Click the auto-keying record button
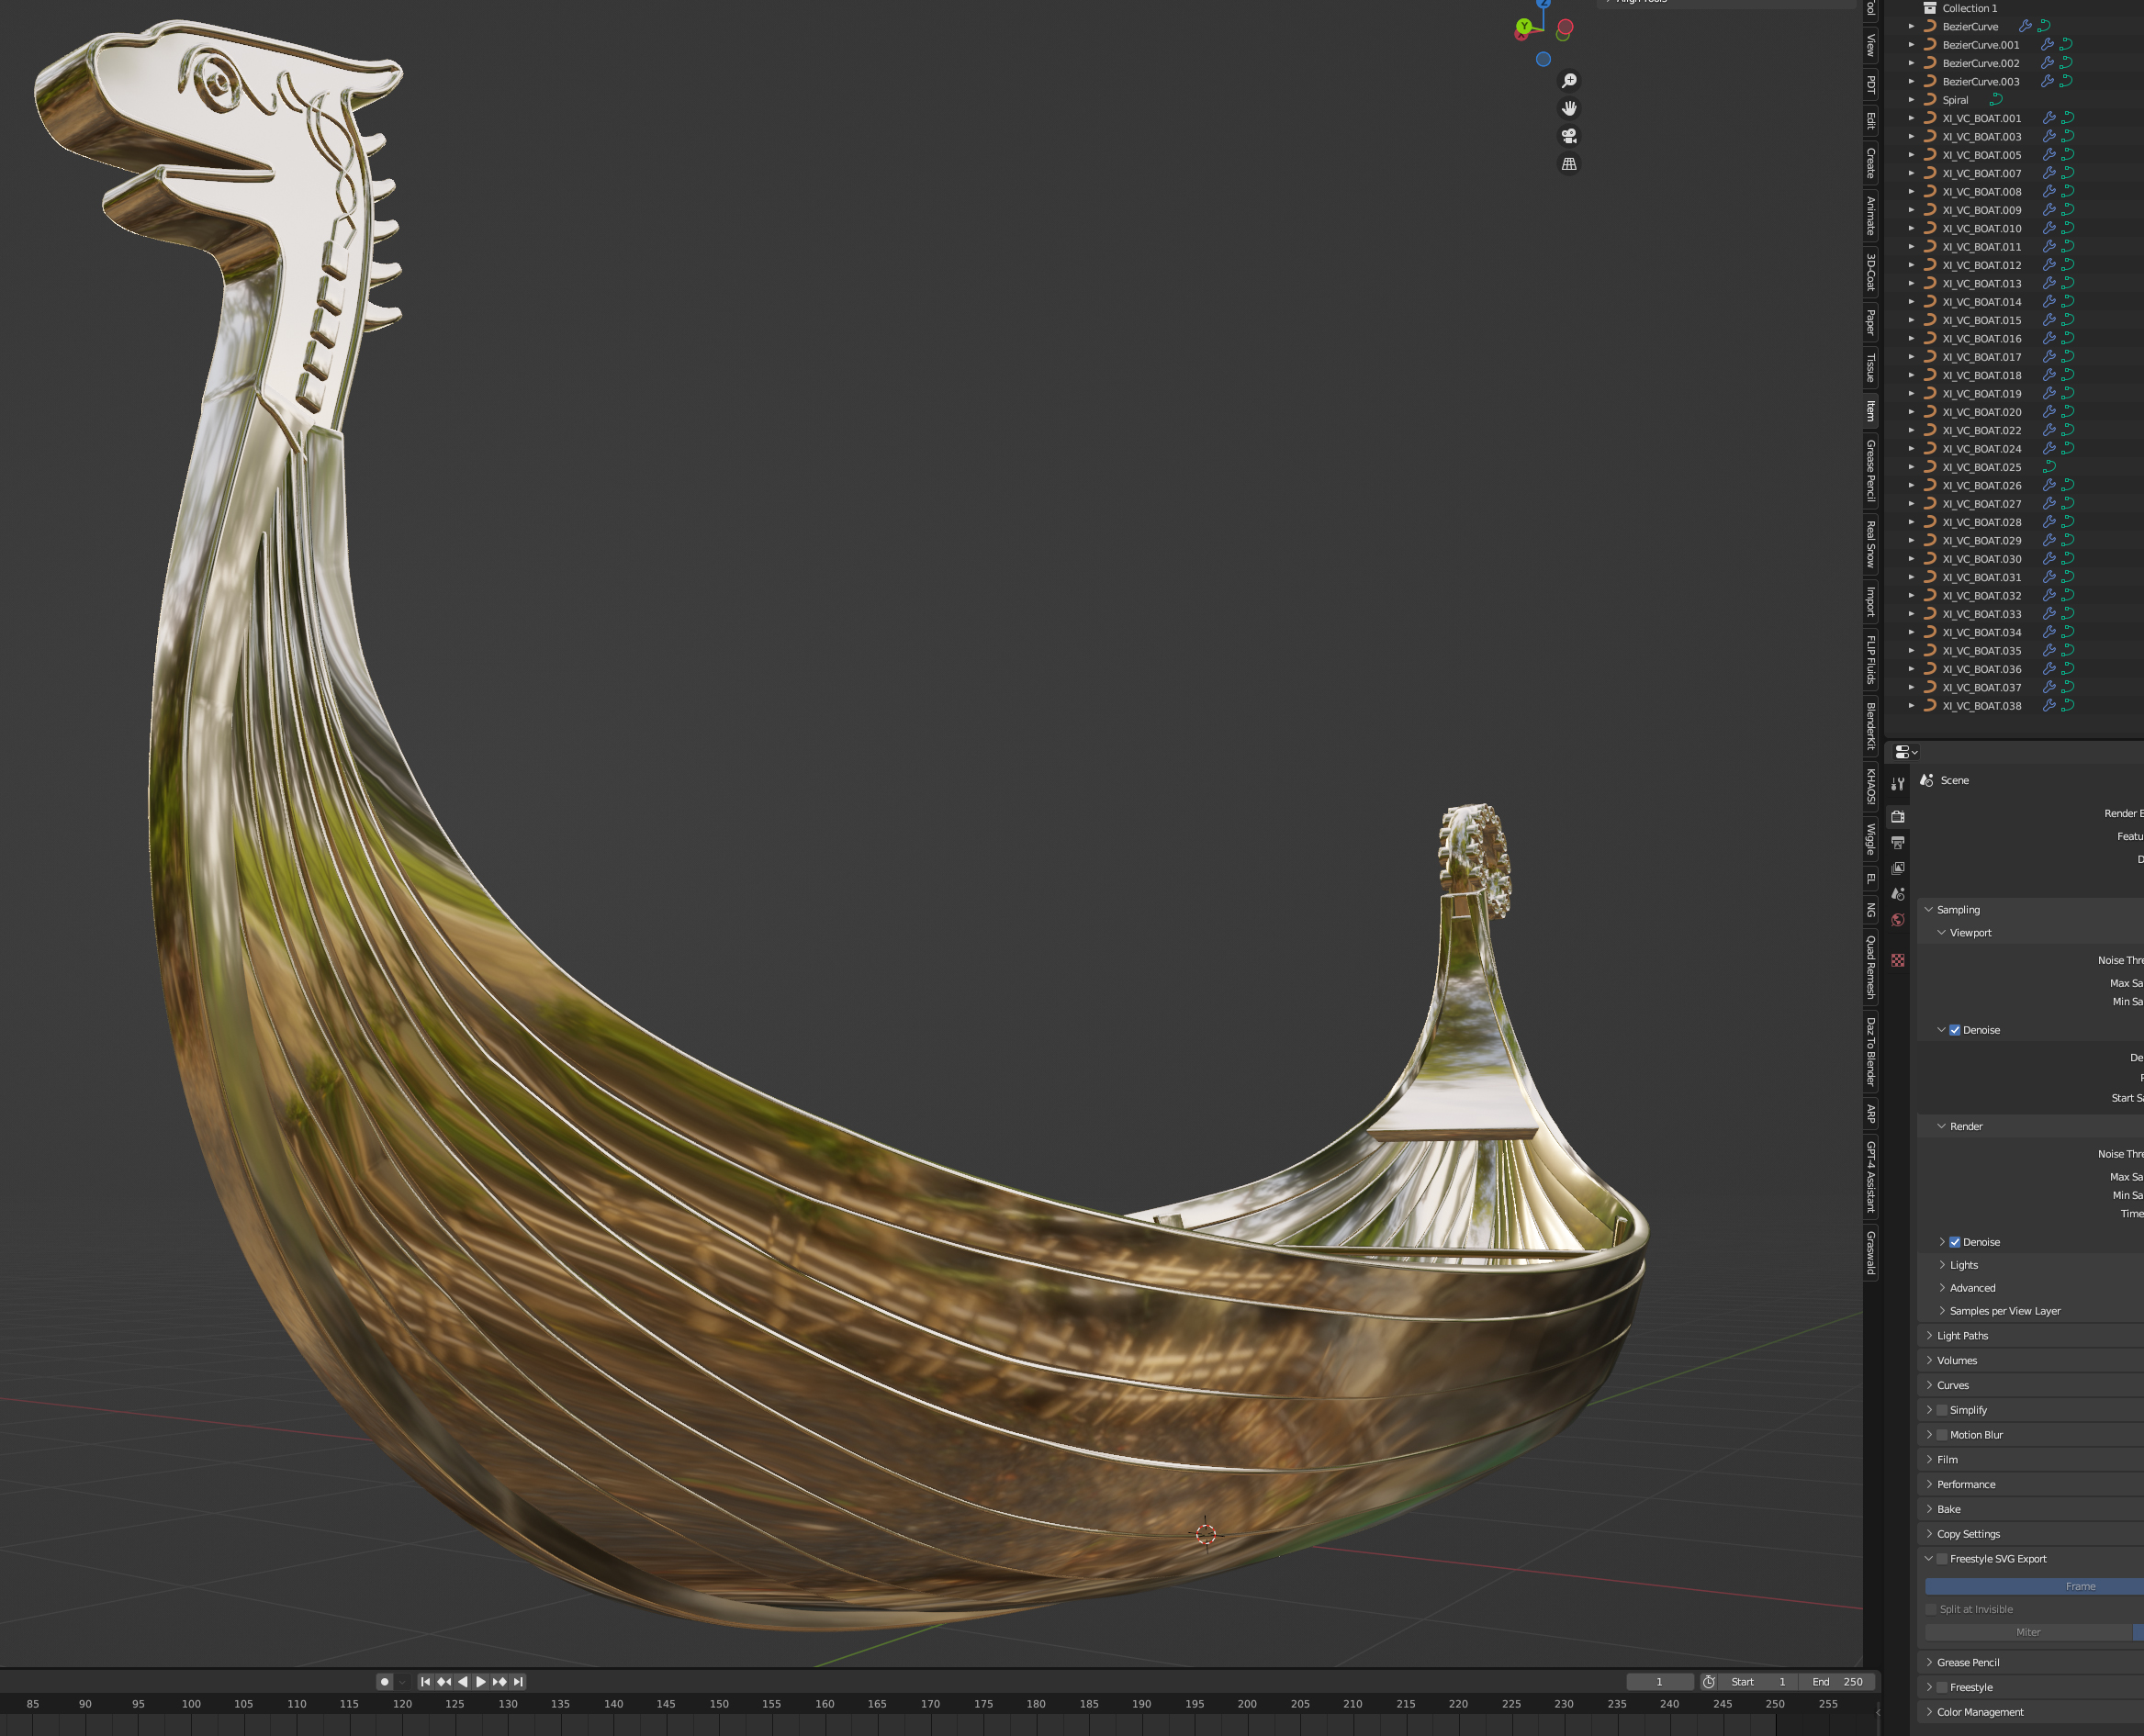 384,1682
